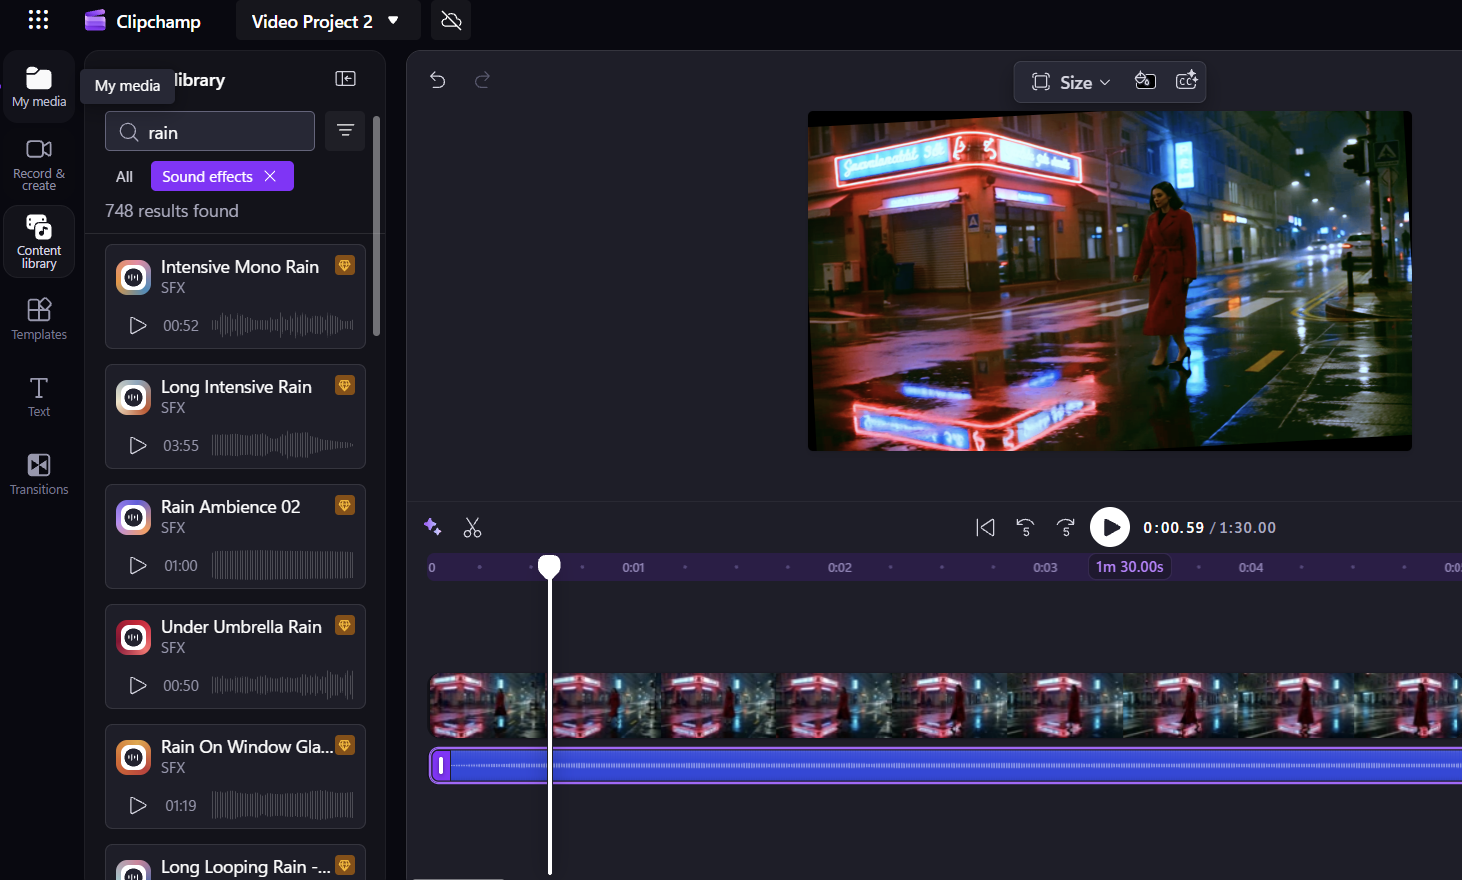Image resolution: width=1462 pixels, height=880 pixels.
Task: Collapse the content library side panel
Action: [x=345, y=79]
